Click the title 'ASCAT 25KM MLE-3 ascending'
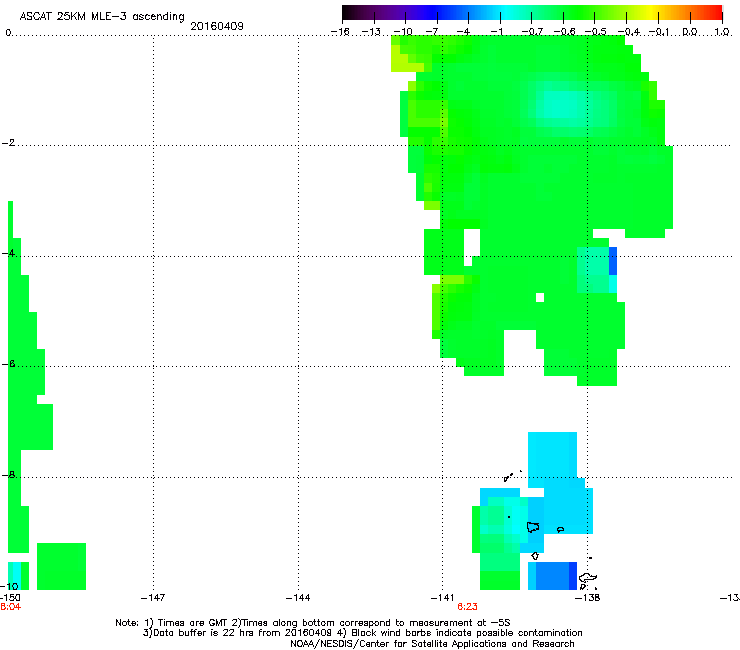Image resolution: width=740 pixels, height=650 pixels. click(102, 17)
